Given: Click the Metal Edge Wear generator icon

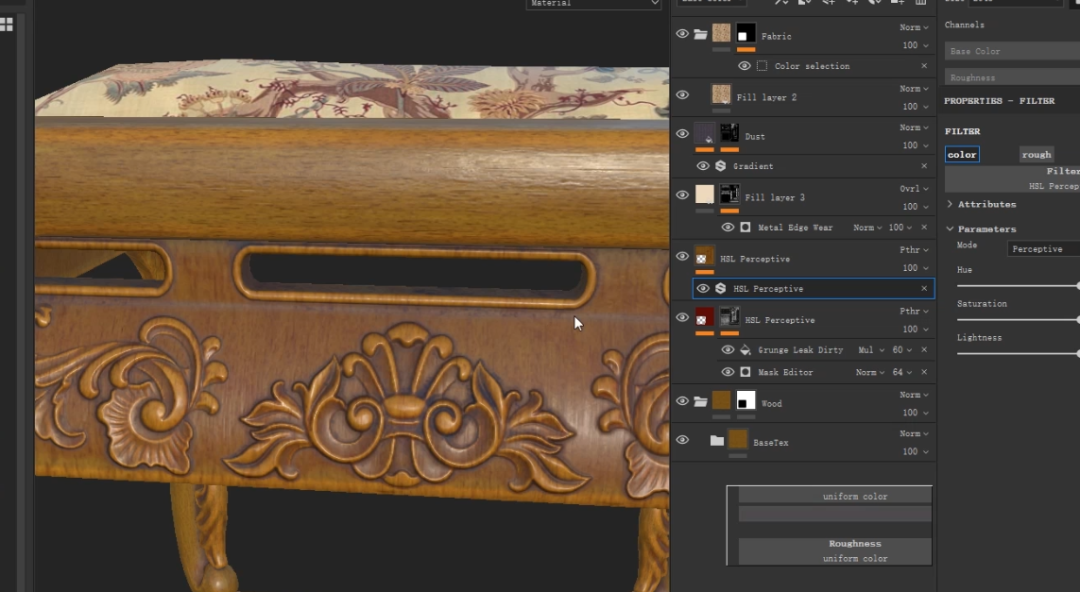Looking at the screenshot, I should click(745, 228).
